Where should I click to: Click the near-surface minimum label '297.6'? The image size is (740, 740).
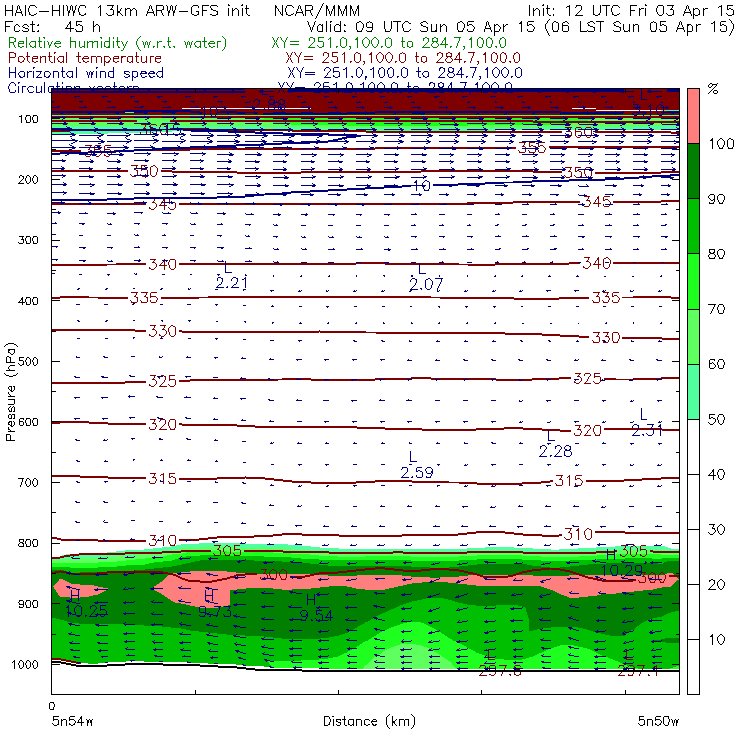(x=500, y=671)
